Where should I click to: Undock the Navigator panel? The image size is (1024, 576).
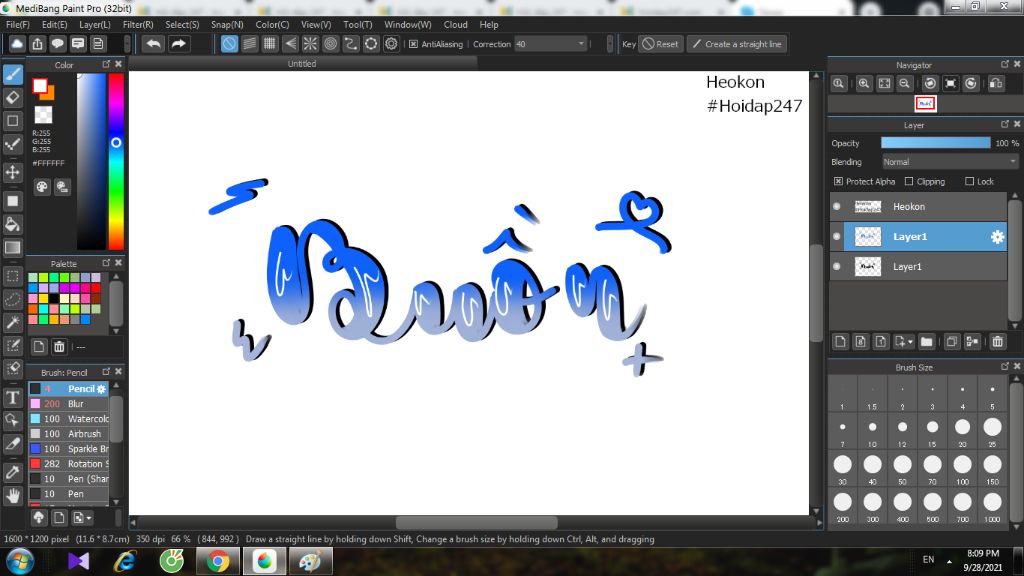tap(1004, 64)
